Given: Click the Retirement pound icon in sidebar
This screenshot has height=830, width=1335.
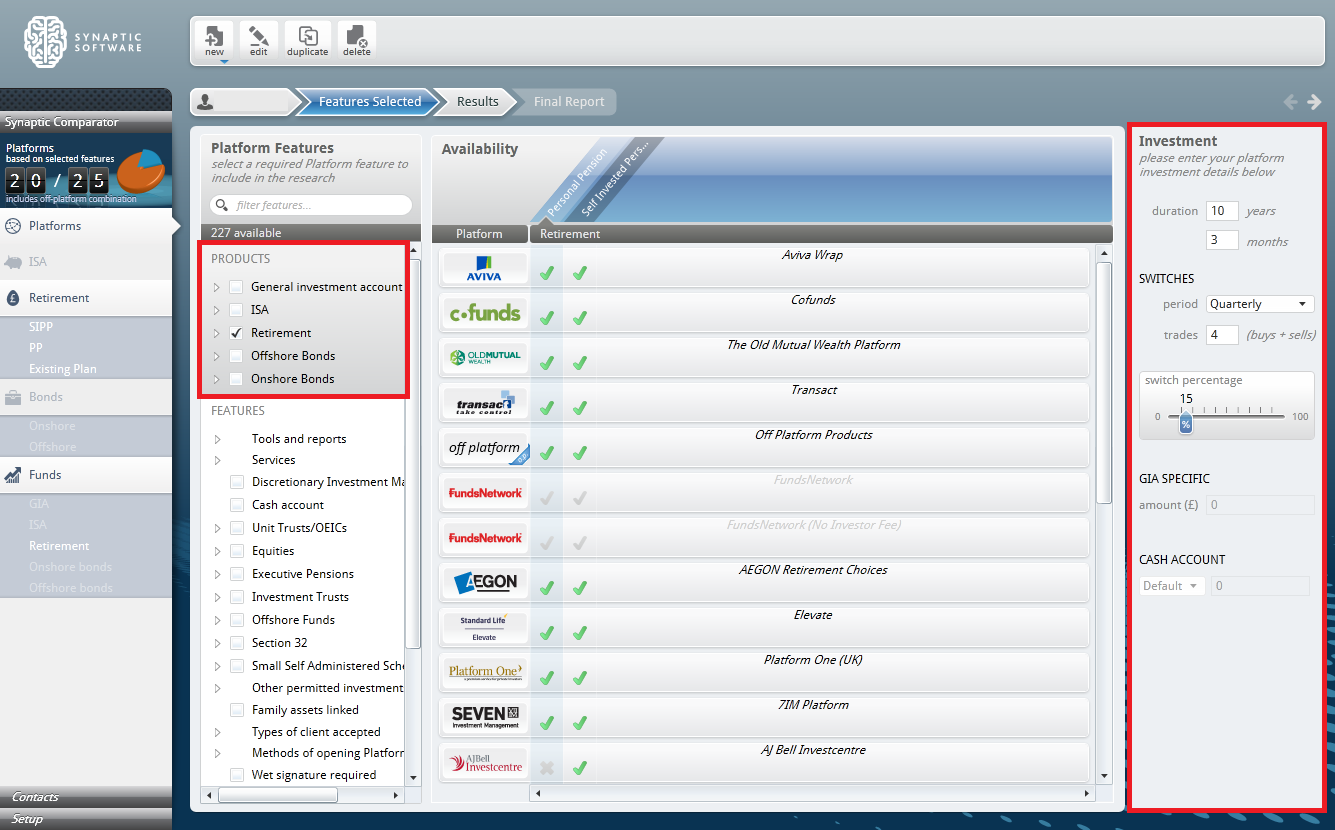Looking at the screenshot, I should coord(13,298).
